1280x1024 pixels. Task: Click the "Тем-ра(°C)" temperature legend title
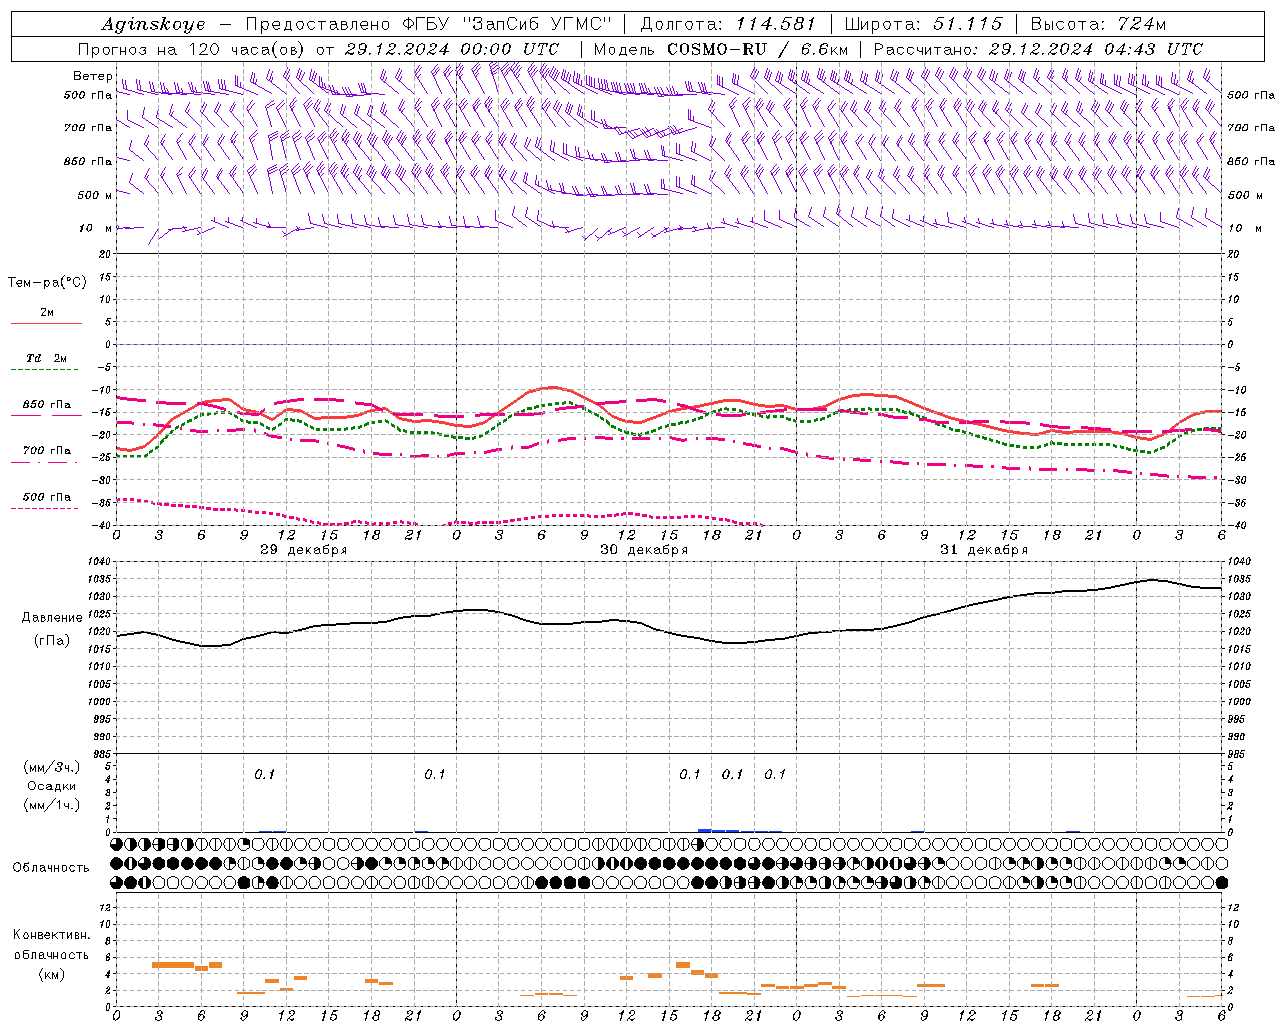tap(47, 283)
